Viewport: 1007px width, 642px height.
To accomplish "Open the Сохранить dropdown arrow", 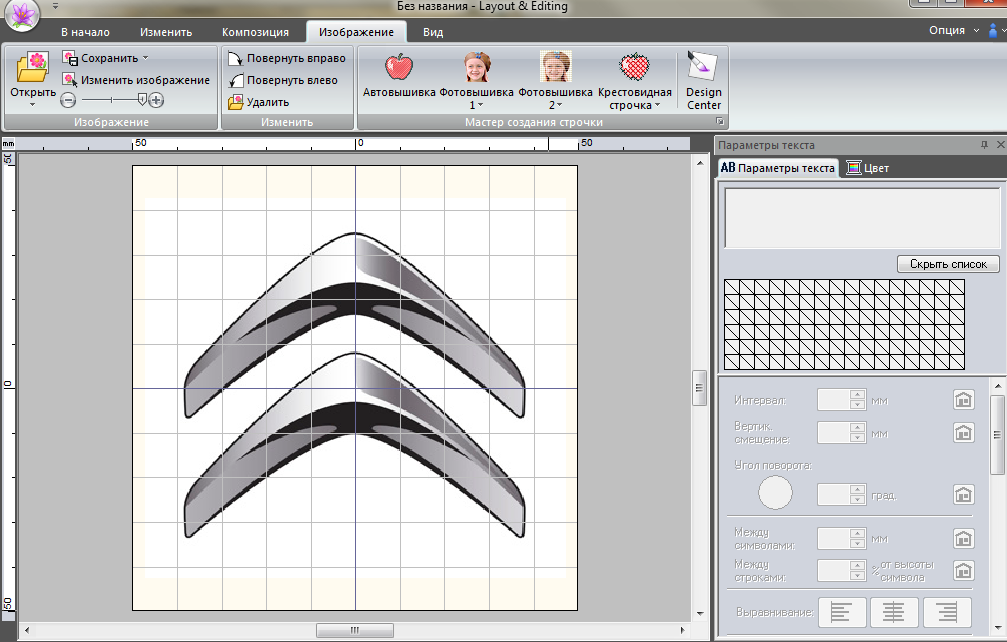I will (x=145, y=58).
